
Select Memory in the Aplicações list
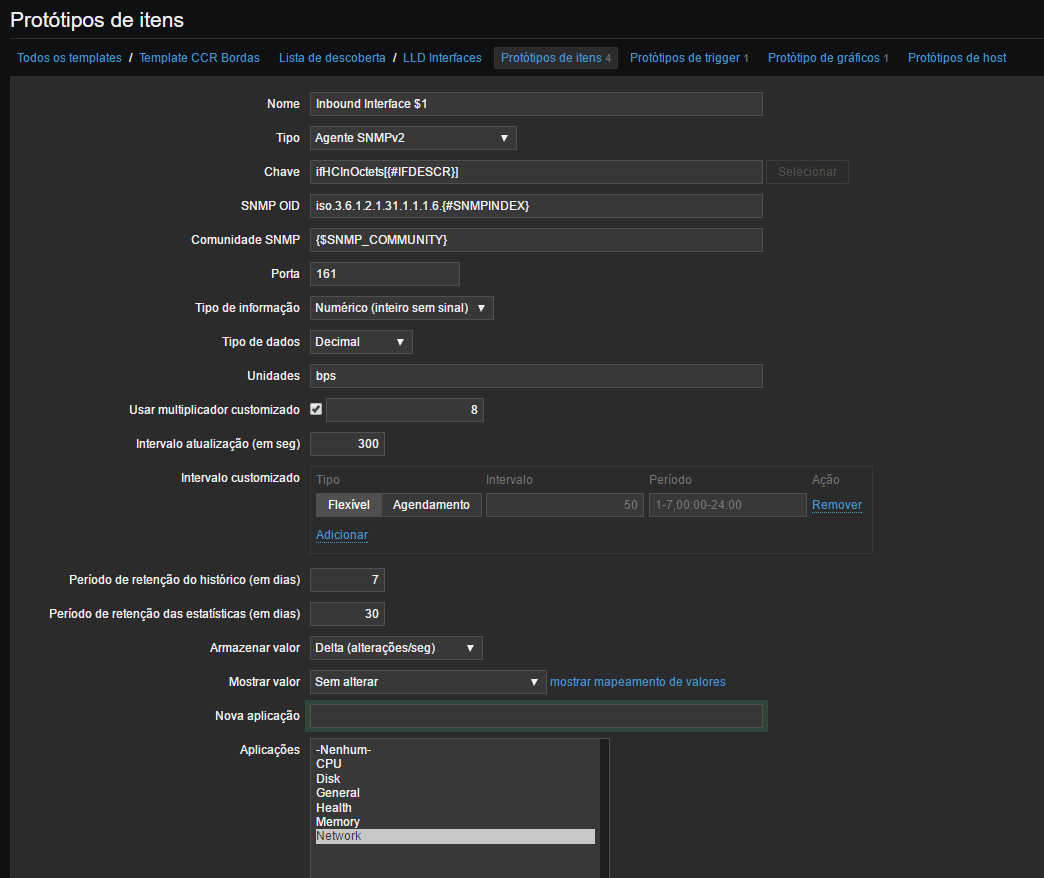(x=338, y=822)
